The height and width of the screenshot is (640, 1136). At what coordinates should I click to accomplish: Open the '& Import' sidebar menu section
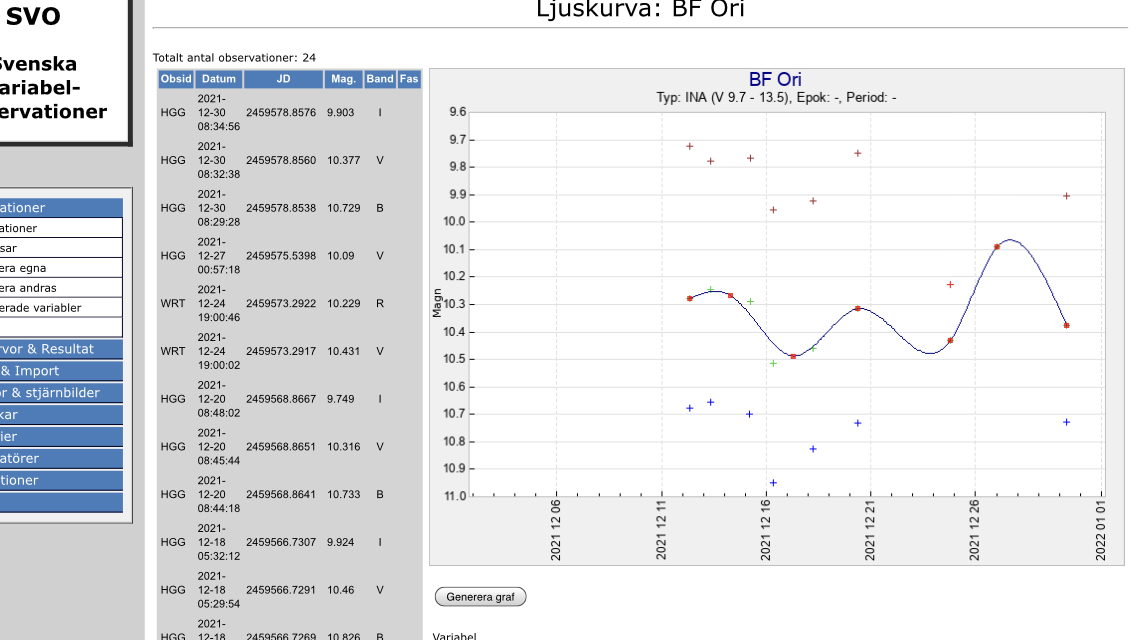point(60,371)
